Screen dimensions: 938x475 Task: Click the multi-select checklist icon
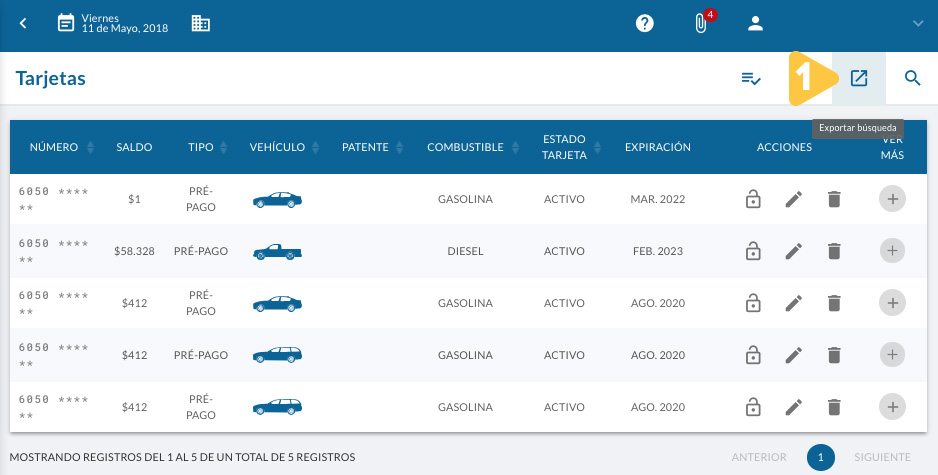coord(751,78)
